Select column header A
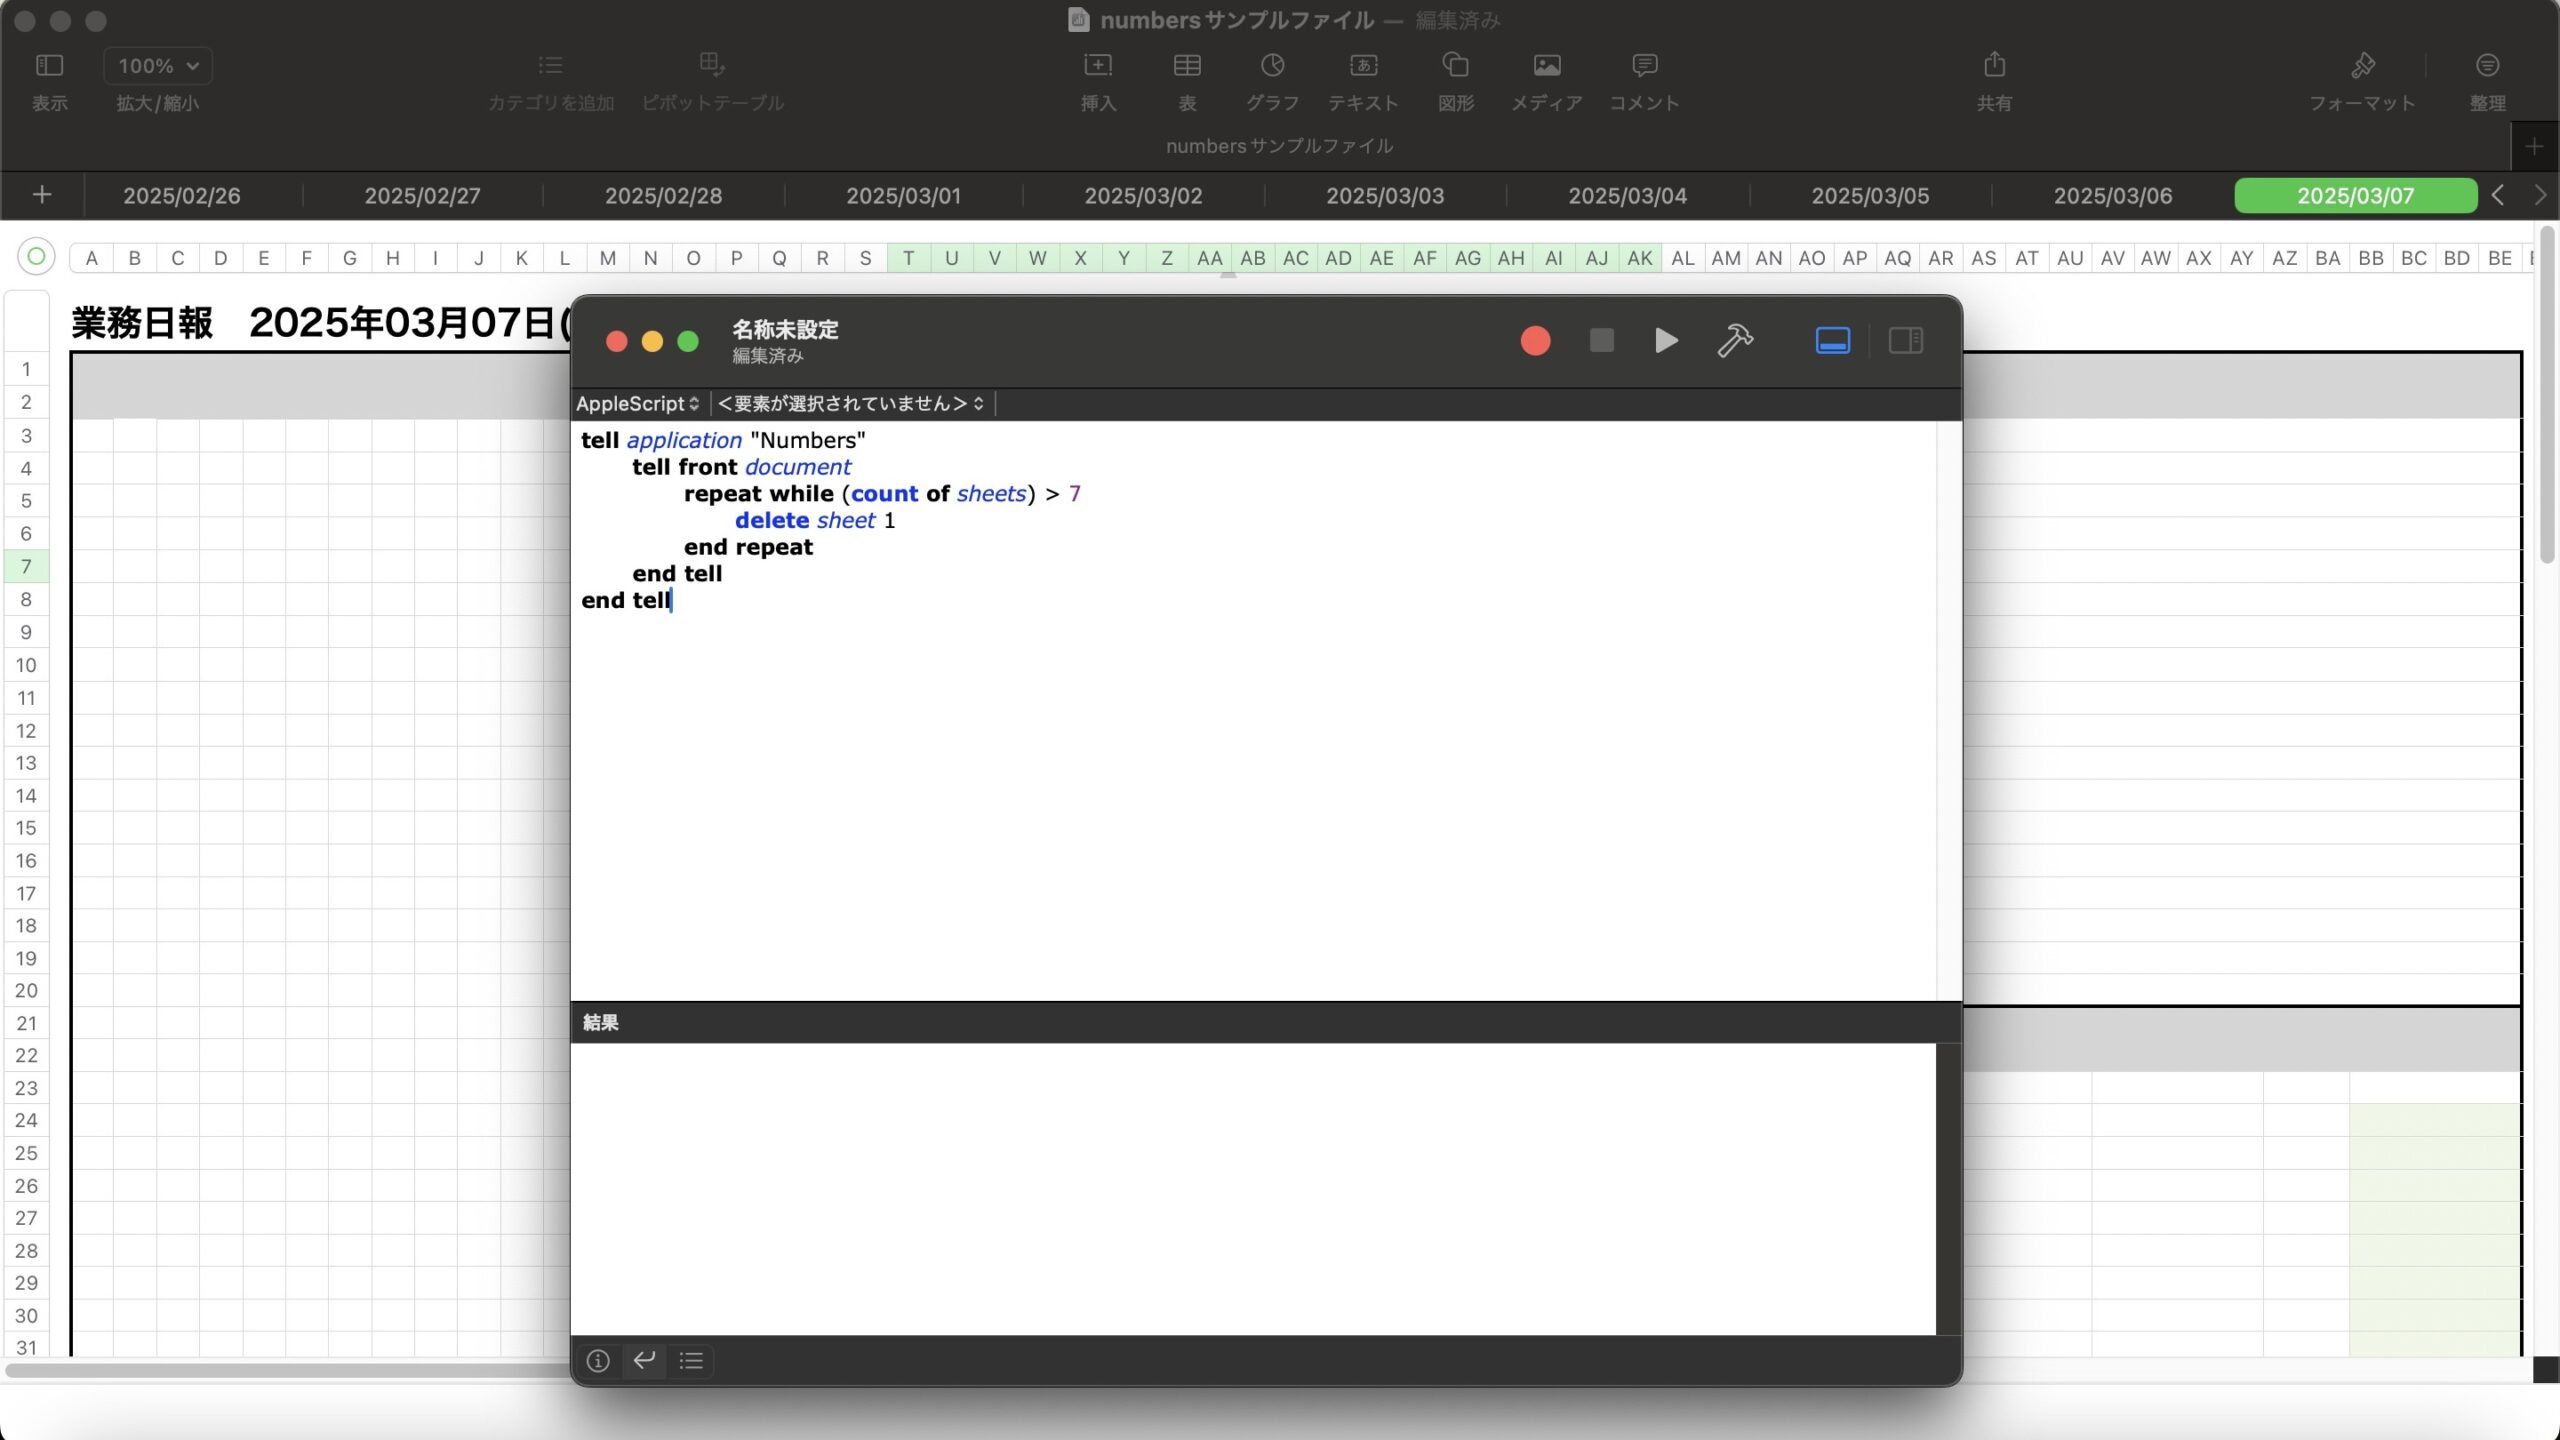 [91, 258]
